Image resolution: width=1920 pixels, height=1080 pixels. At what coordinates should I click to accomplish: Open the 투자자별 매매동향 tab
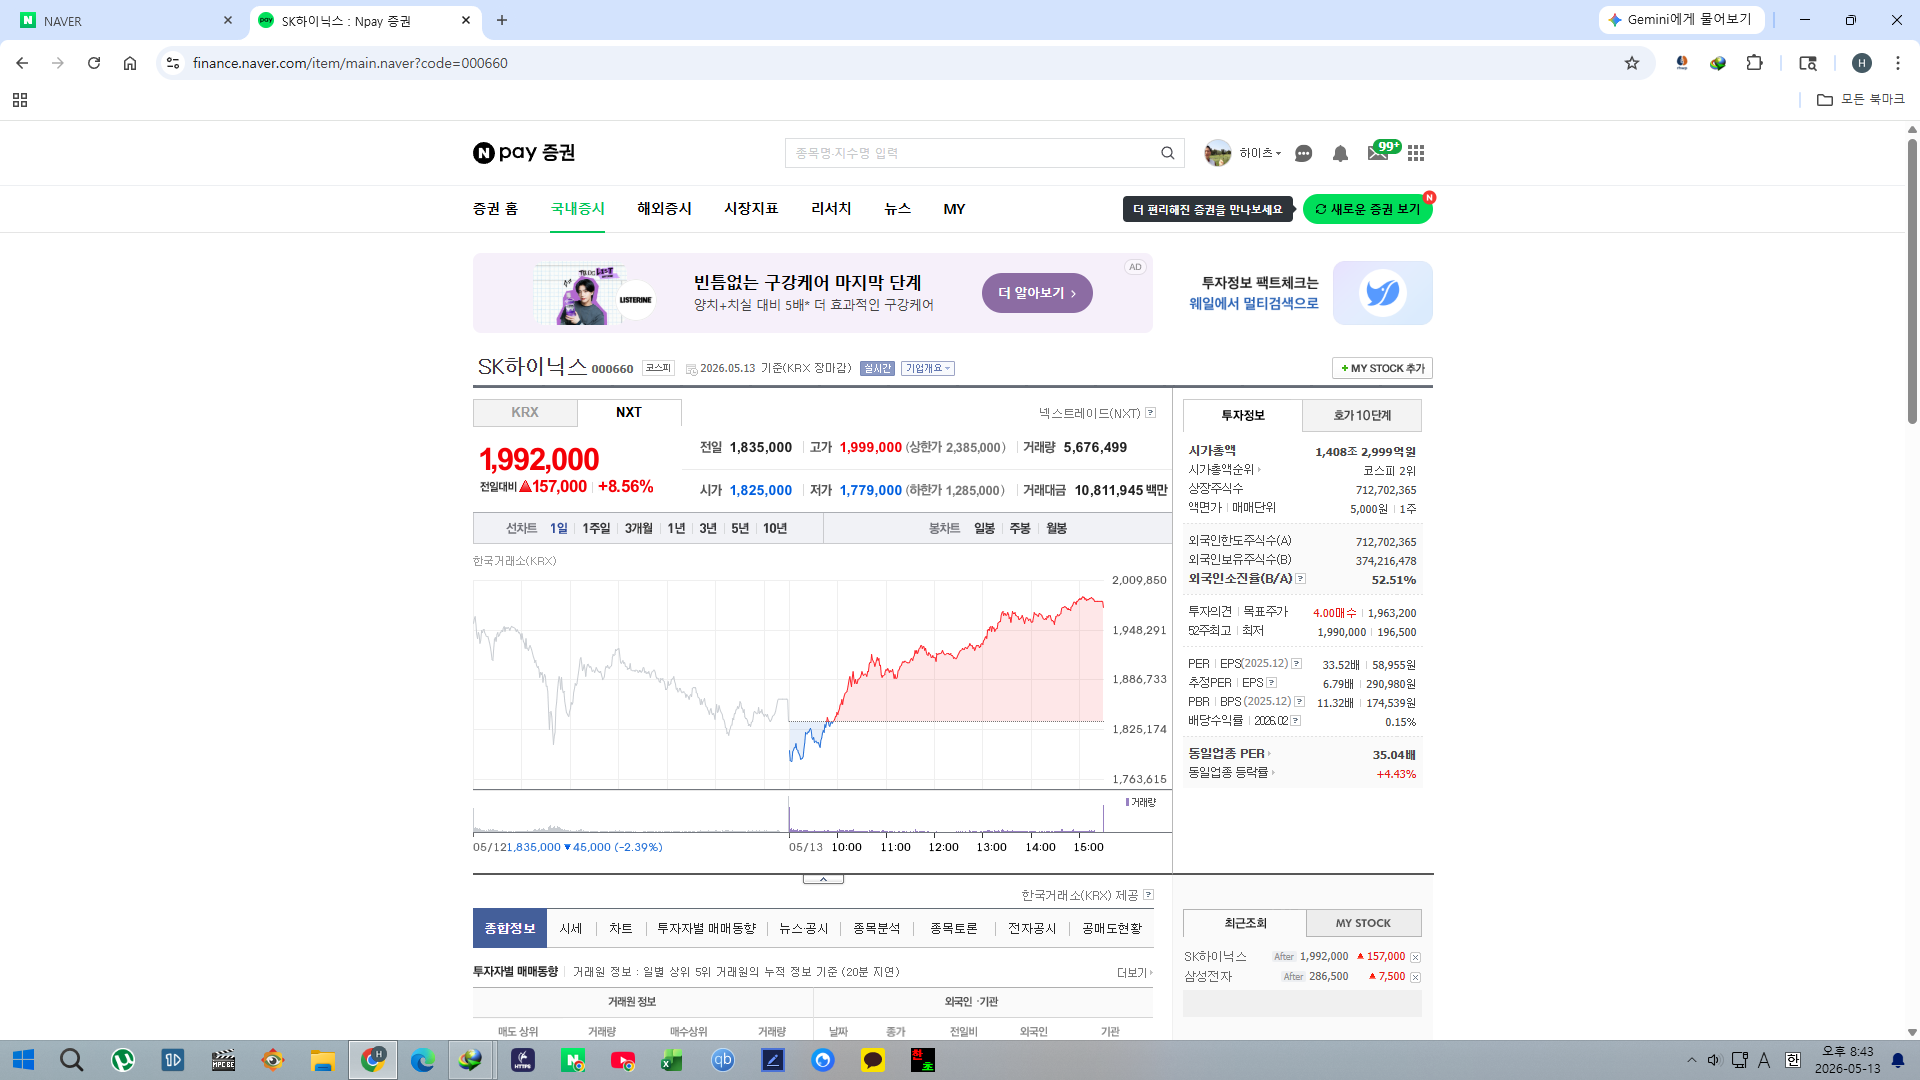pos(706,928)
